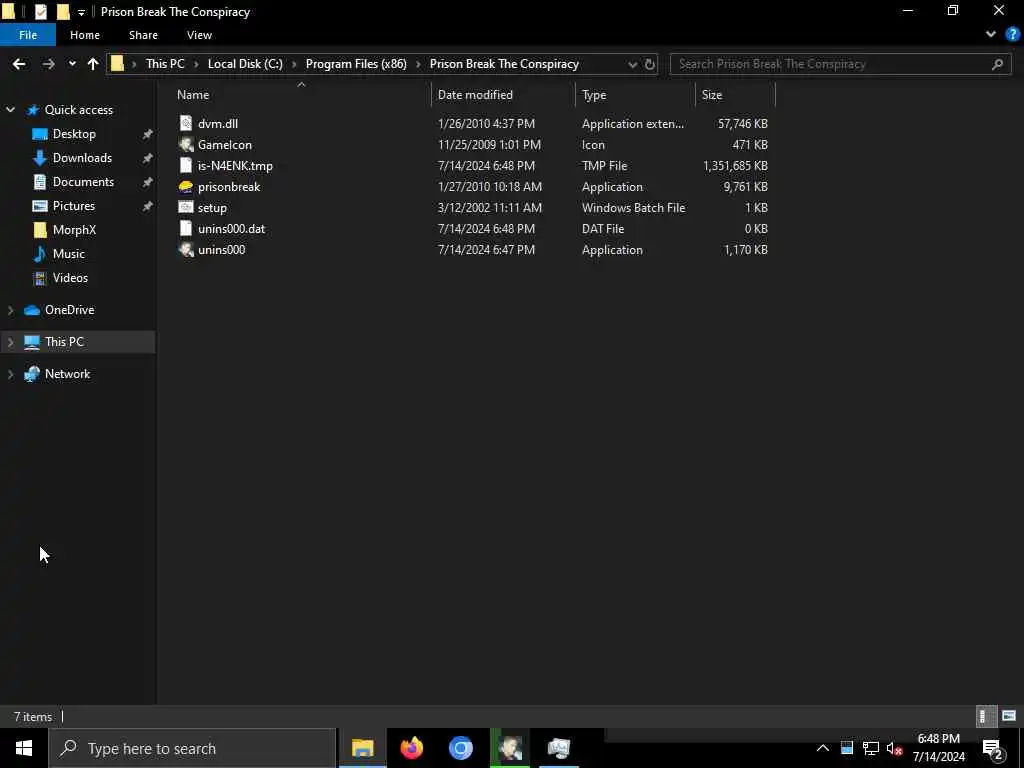Viewport: 1024px width, 768px height.
Task: Open the Windows Start menu
Action: click(24, 748)
